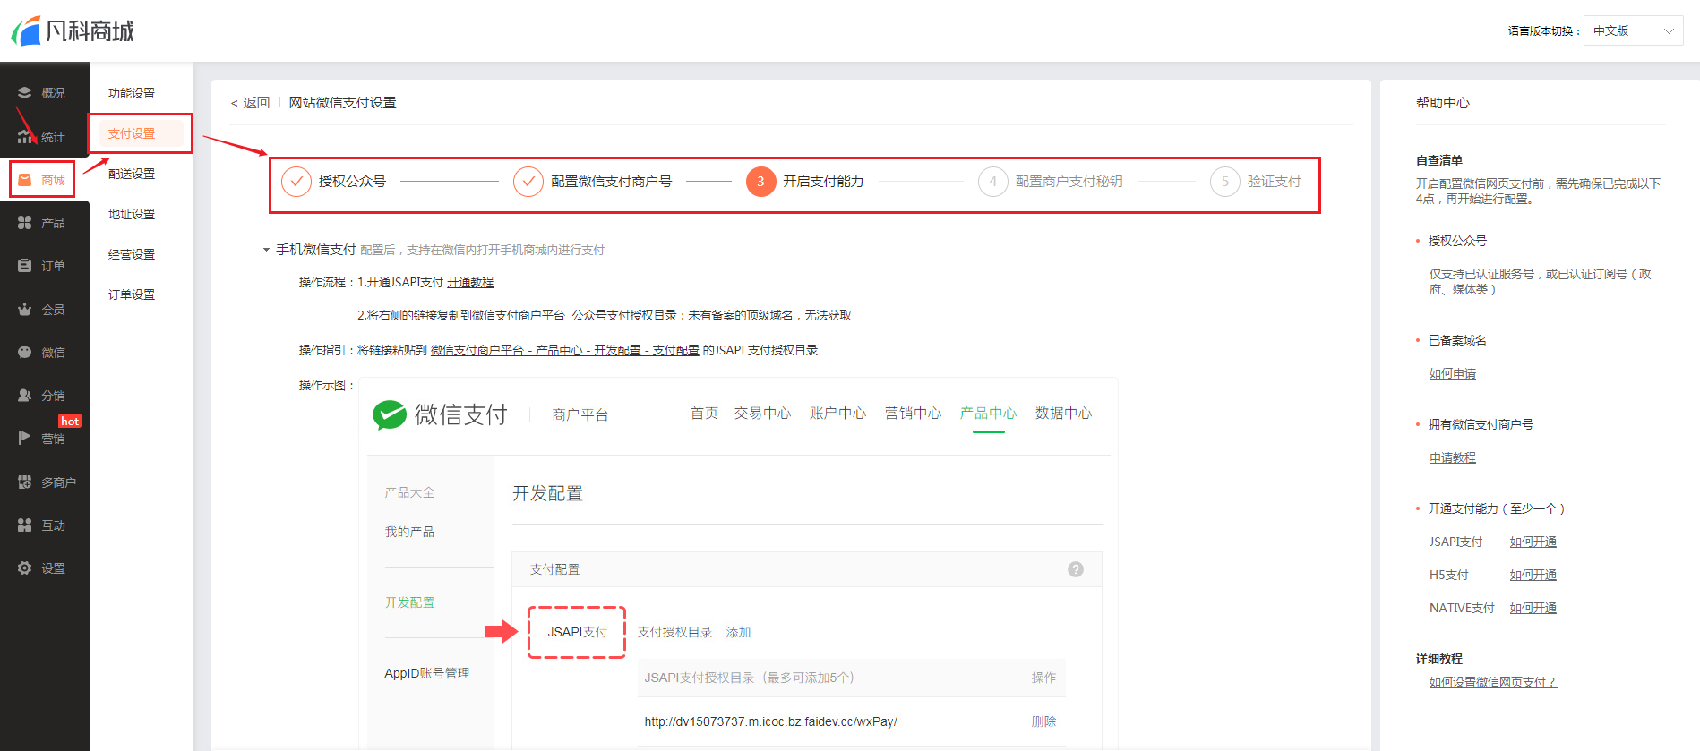Click the 详细教程 heading
The width and height of the screenshot is (1700, 751).
(1439, 659)
